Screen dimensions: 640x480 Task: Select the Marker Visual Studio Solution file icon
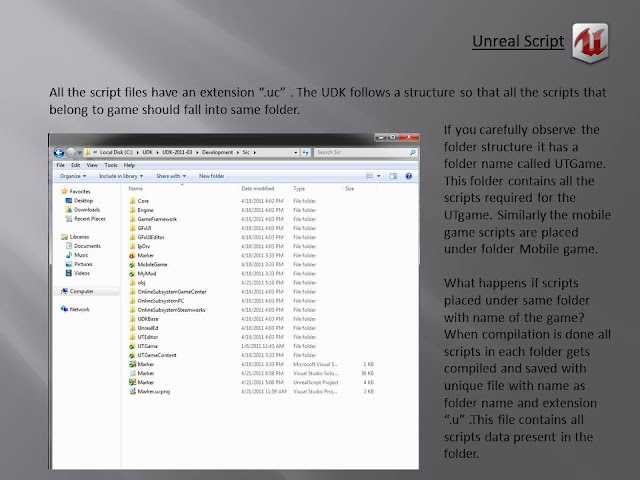132,373
